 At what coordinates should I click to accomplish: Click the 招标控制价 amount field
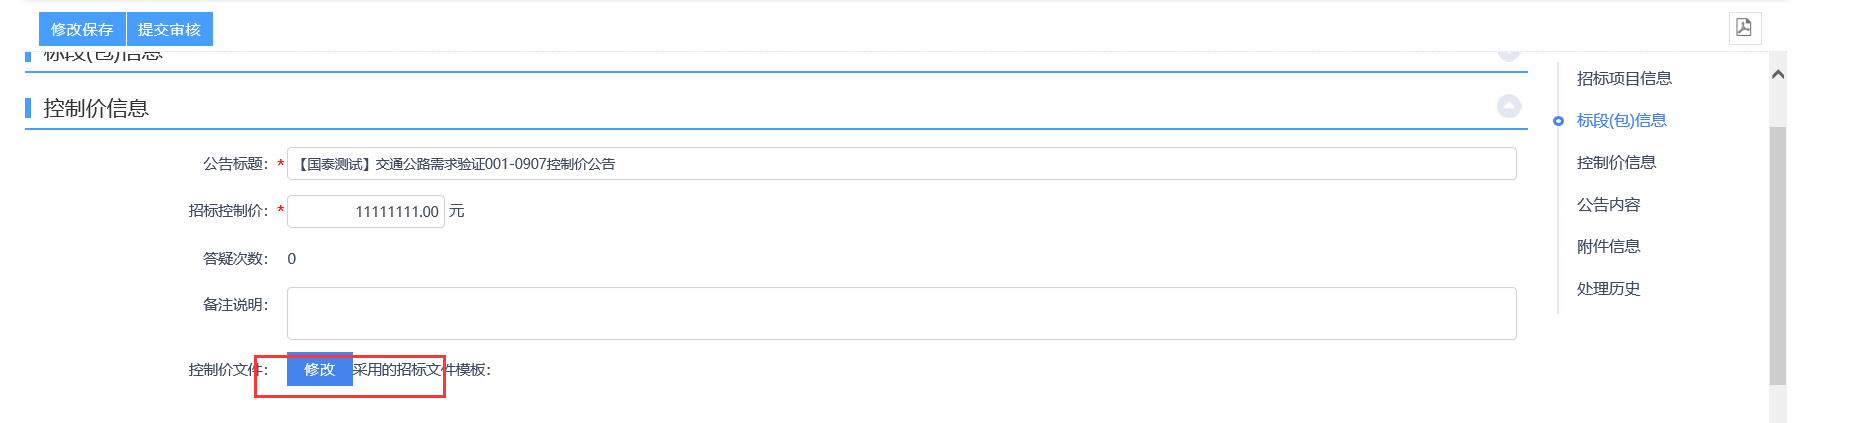(366, 211)
